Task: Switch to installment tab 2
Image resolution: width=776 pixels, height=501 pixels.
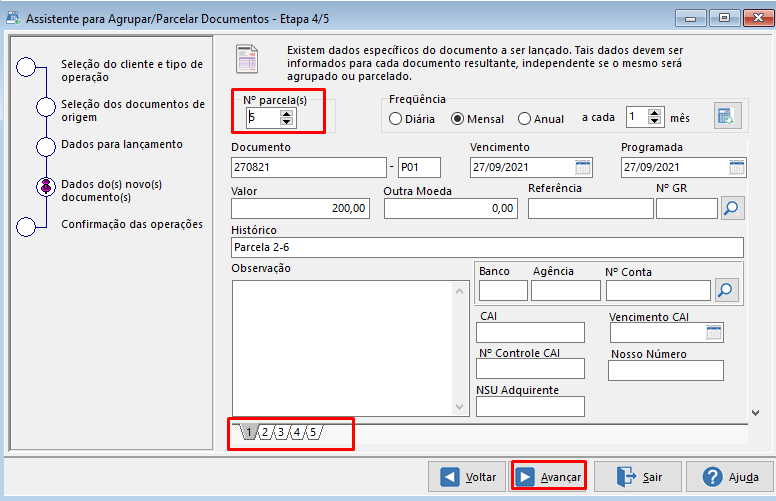Action: coord(265,432)
